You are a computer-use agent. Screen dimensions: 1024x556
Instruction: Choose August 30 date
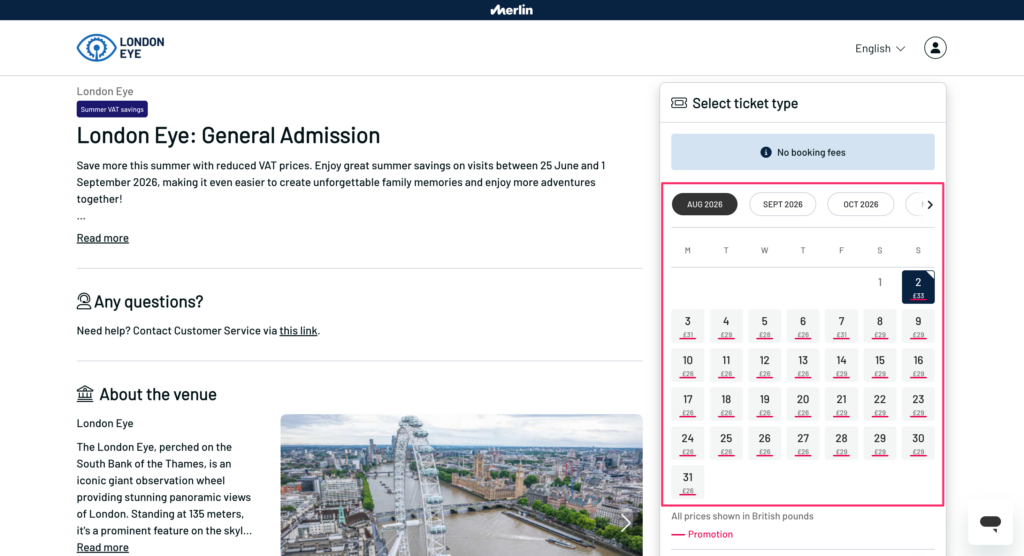click(918, 444)
